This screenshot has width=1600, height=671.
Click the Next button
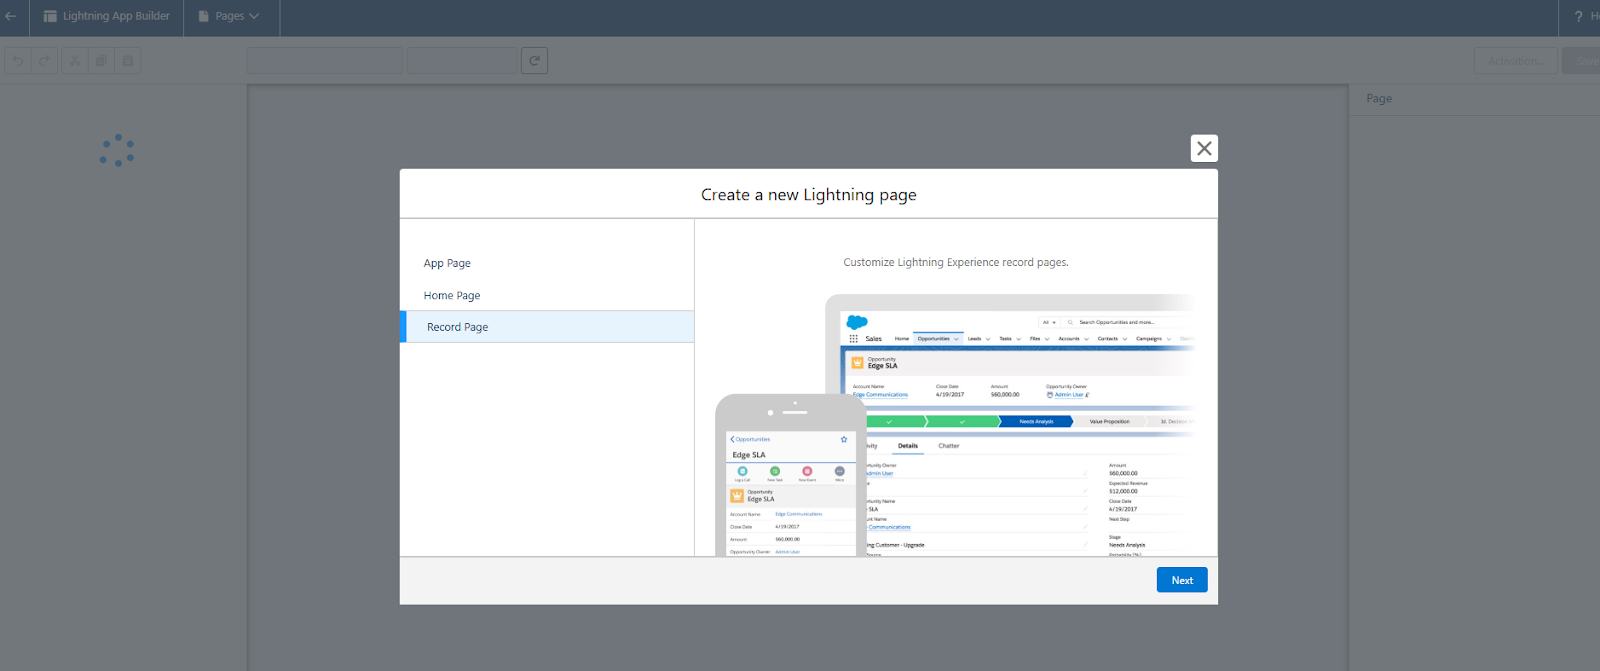click(1181, 580)
